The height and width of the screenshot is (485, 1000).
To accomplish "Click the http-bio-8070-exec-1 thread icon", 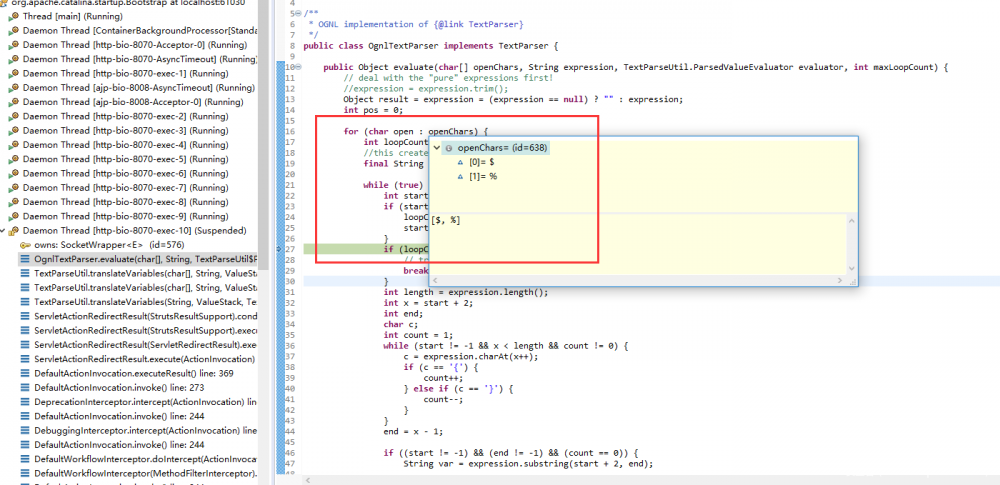I will coord(14,73).
